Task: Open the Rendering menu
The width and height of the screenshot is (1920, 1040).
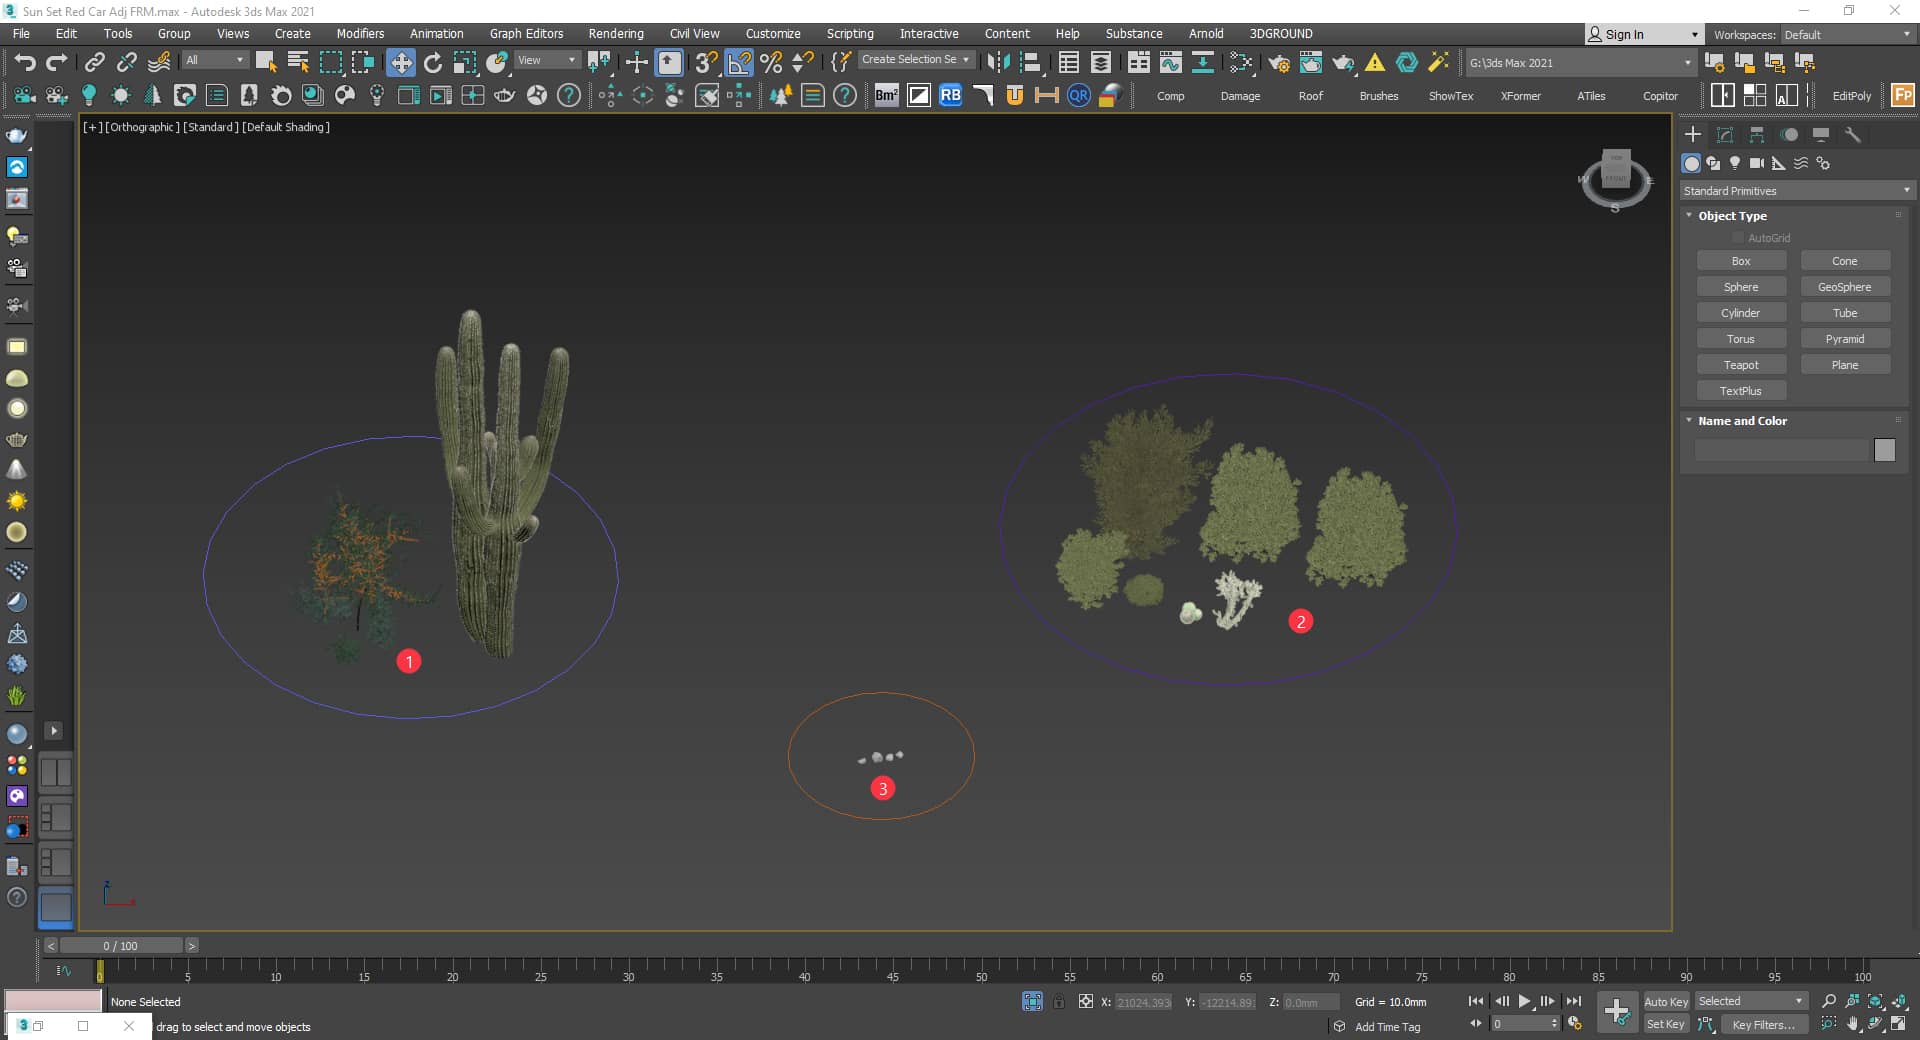Action: pos(615,33)
